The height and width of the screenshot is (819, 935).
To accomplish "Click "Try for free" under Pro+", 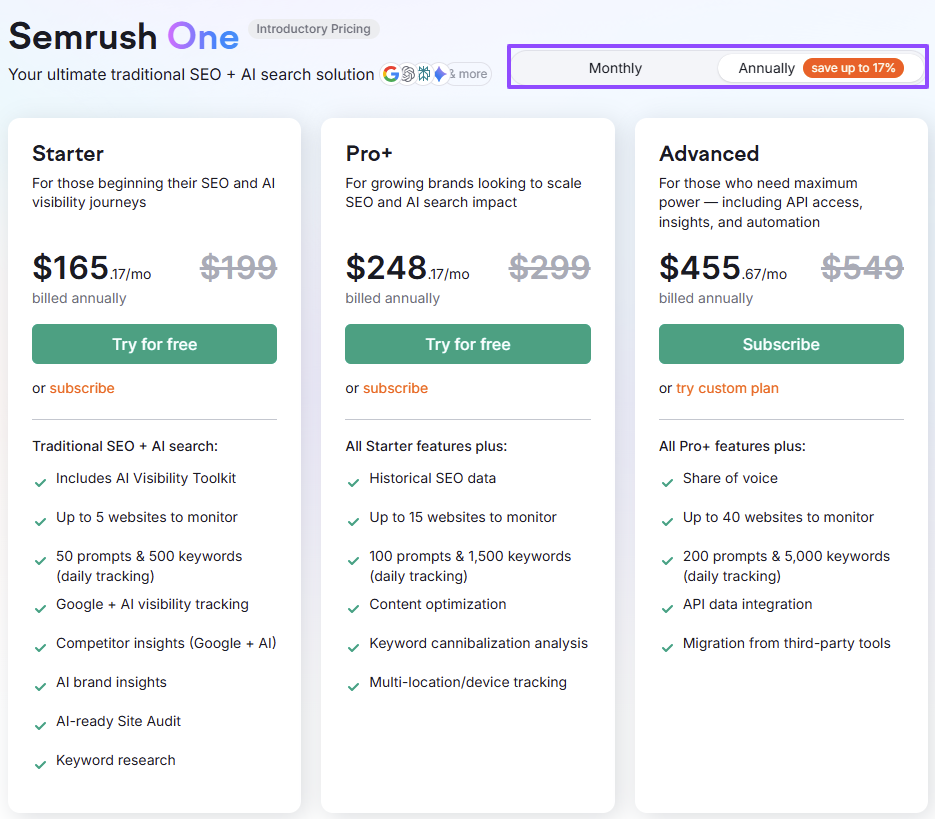I will point(467,343).
